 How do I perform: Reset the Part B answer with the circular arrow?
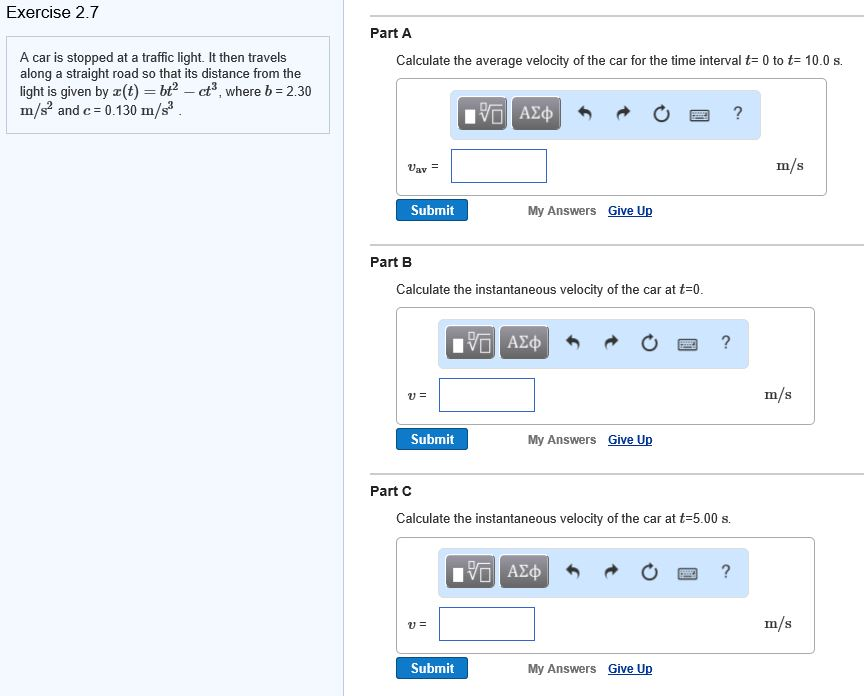pos(649,343)
